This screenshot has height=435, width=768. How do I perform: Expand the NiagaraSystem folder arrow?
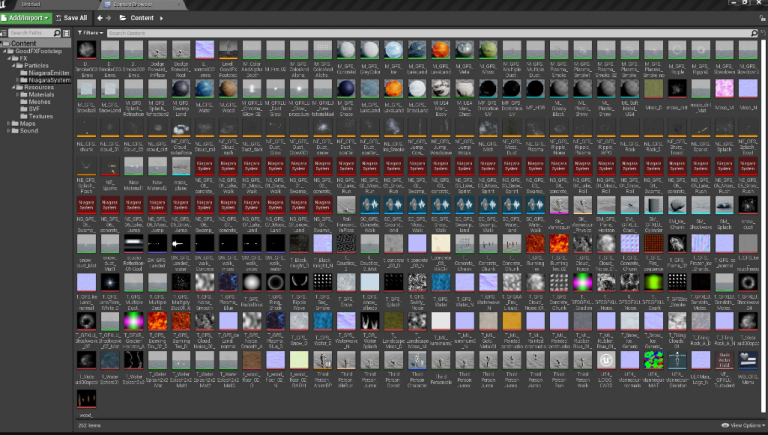(18, 80)
